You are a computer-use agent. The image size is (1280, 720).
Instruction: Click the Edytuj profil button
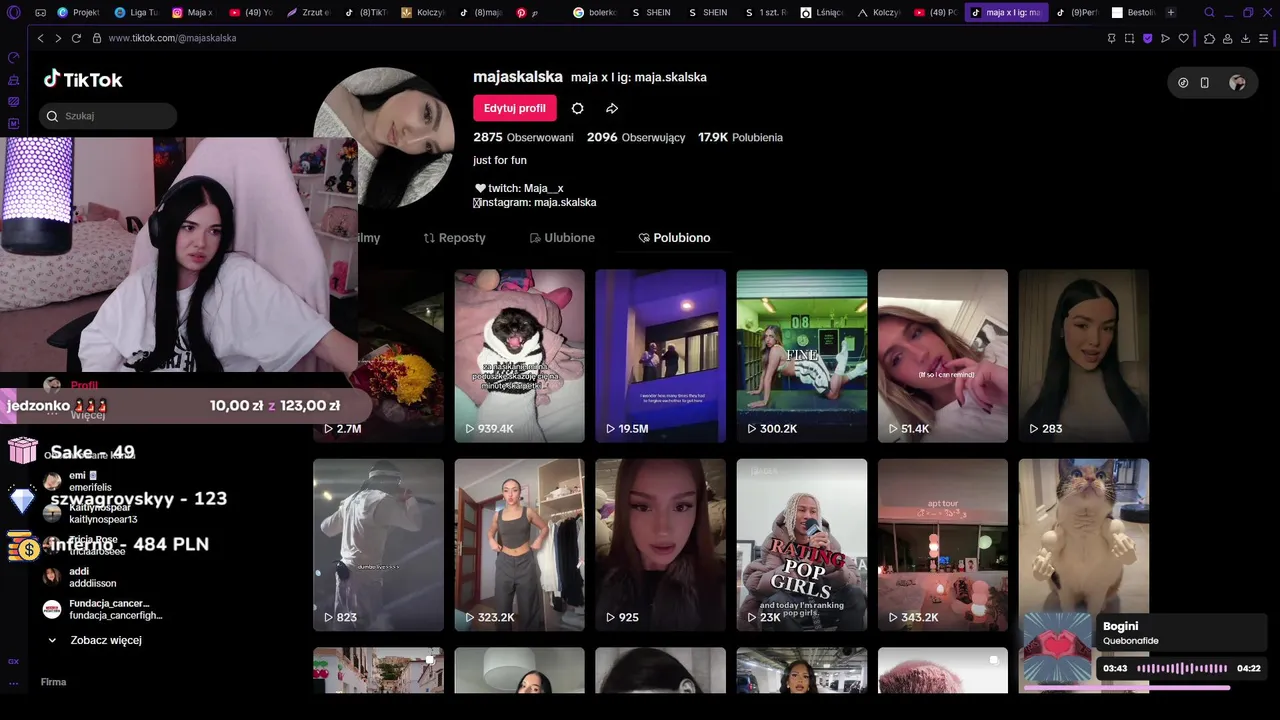(515, 108)
